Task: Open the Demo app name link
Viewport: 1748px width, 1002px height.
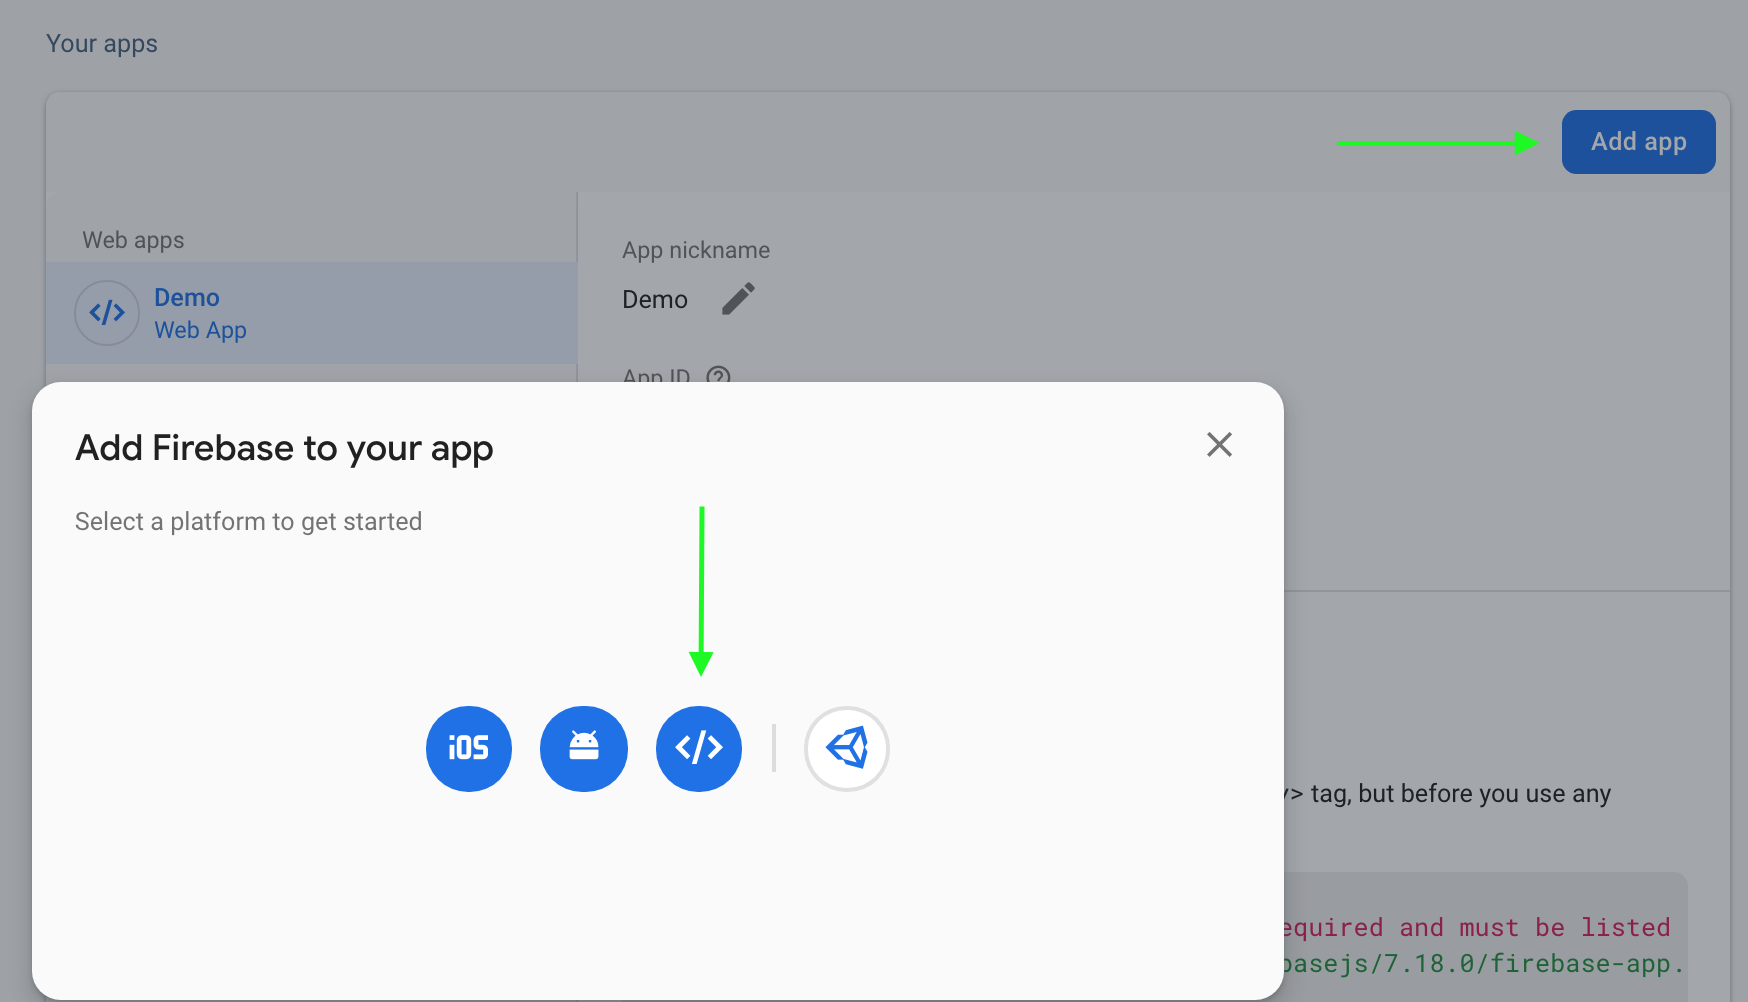Action: (x=187, y=298)
